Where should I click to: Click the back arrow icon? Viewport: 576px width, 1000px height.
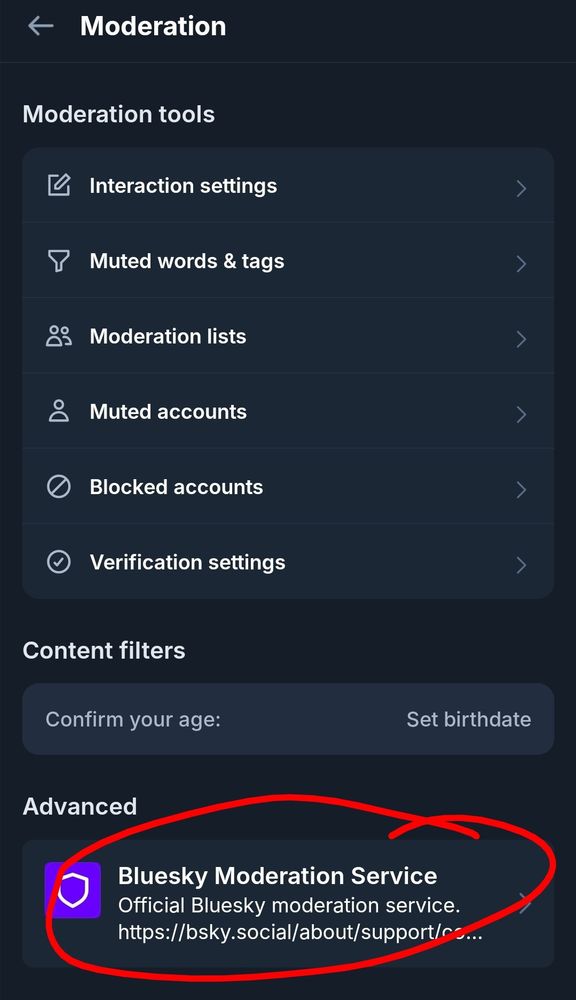(x=40, y=26)
